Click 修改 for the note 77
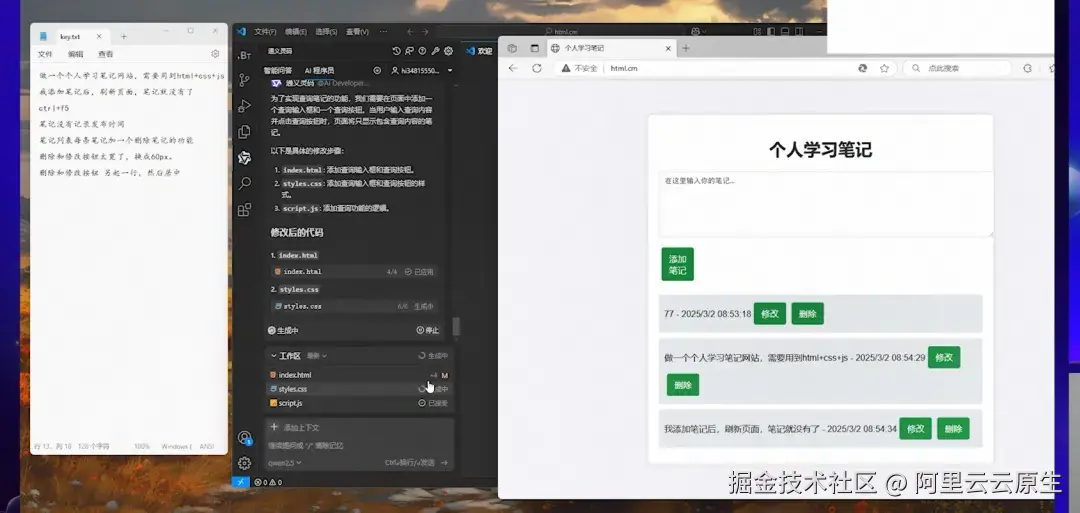This screenshot has height=513, width=1080. 769,313
